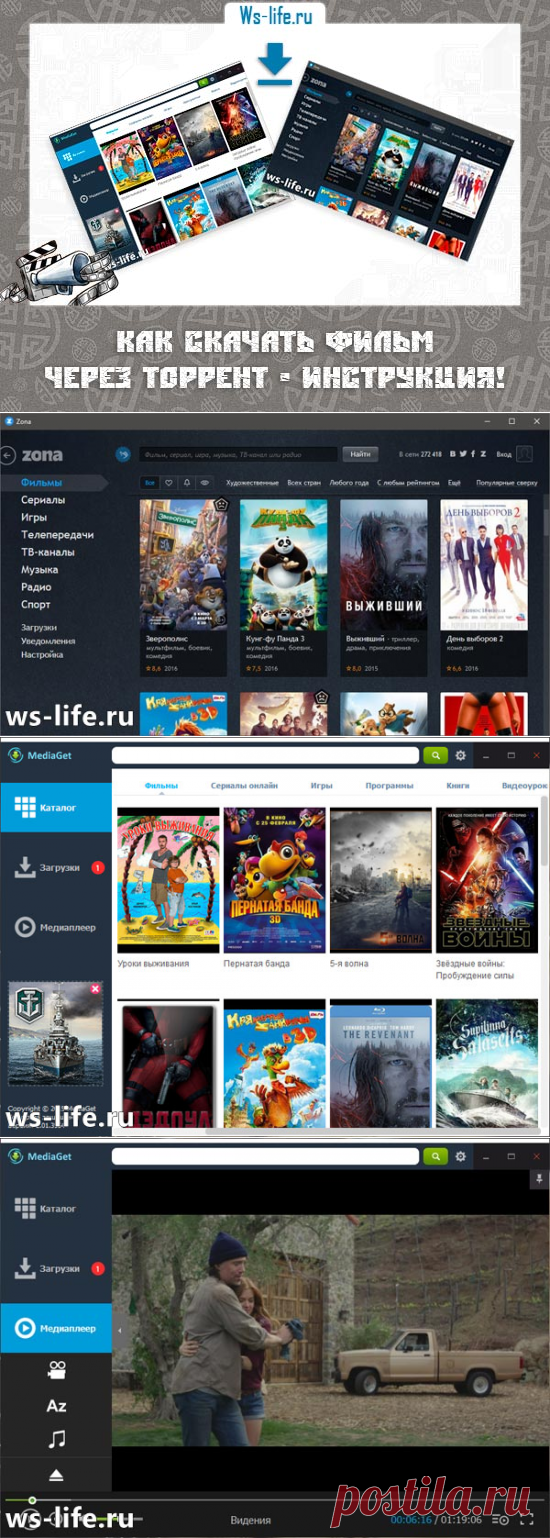The image size is (550, 1538).
Task: Click the 'Z' icon in Zona header
Action: (483, 454)
